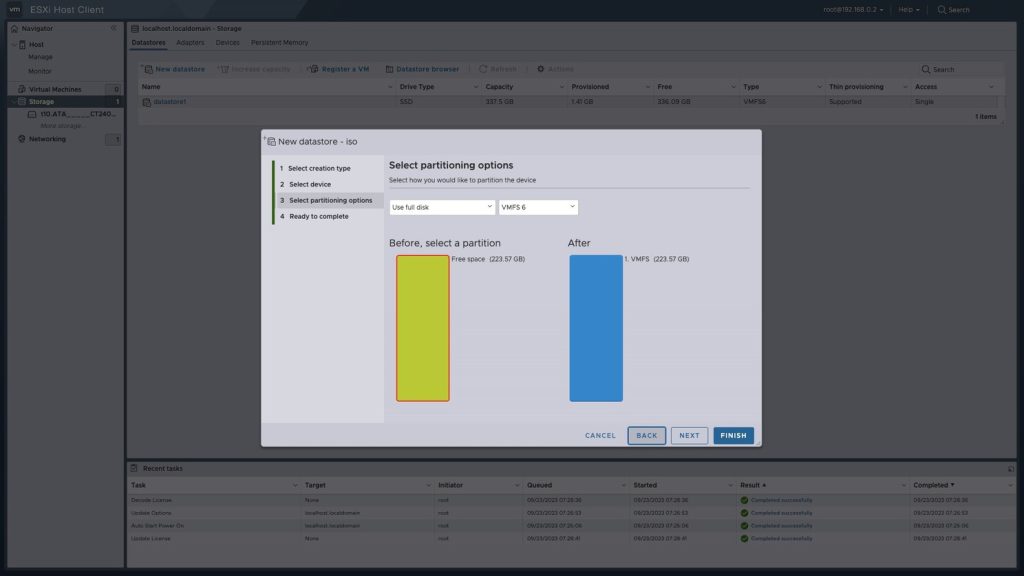This screenshot has height=576, width=1024.
Task: Maximize the Recent tasks panel
Action: click(x=1011, y=469)
